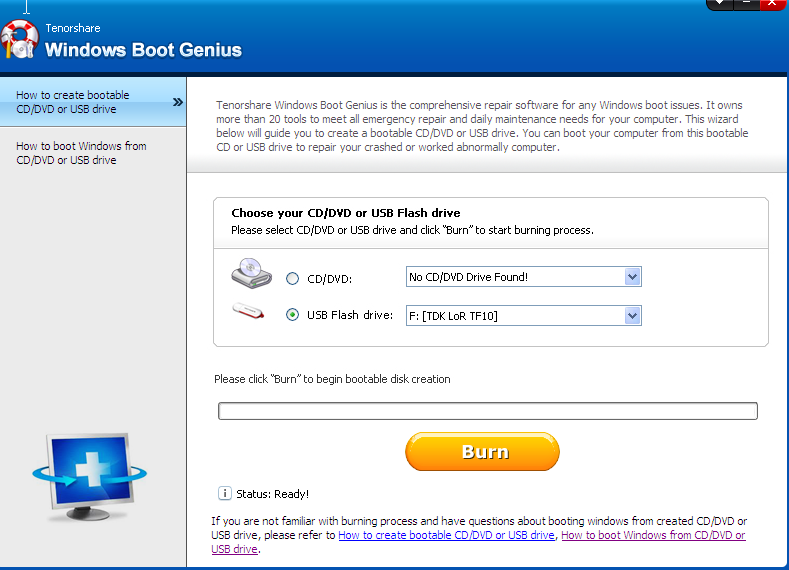This screenshot has width=789, height=570.
Task: Follow 'How to create bootable CD/DVD or USB drive' link
Action: [x=446, y=535]
